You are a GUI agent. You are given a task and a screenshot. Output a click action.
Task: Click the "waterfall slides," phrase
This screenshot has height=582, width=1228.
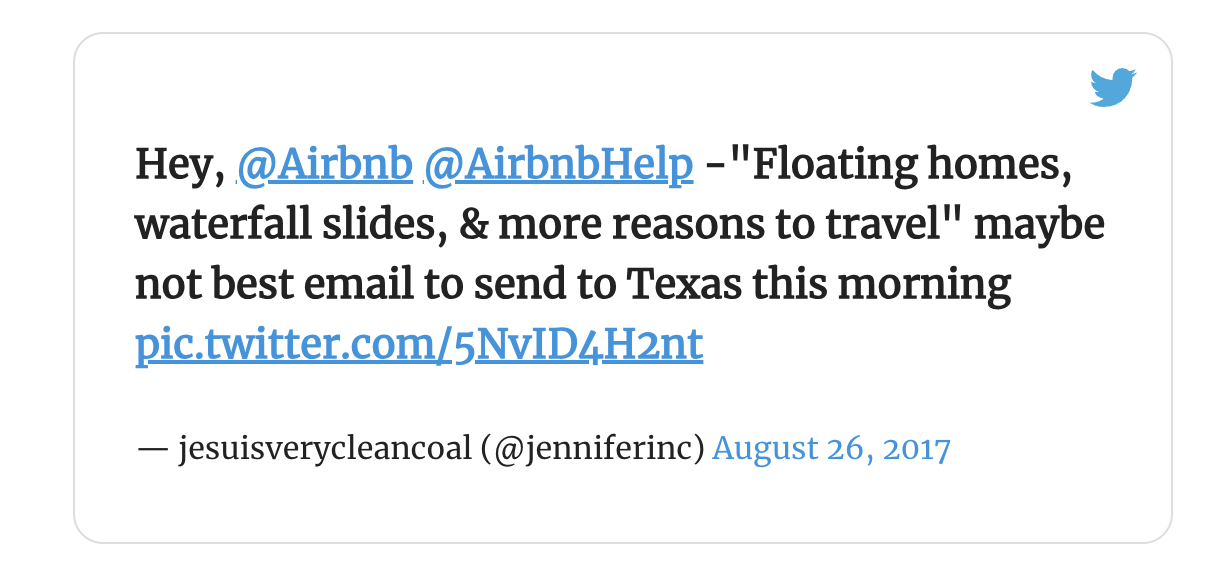pyautogui.click(x=290, y=227)
